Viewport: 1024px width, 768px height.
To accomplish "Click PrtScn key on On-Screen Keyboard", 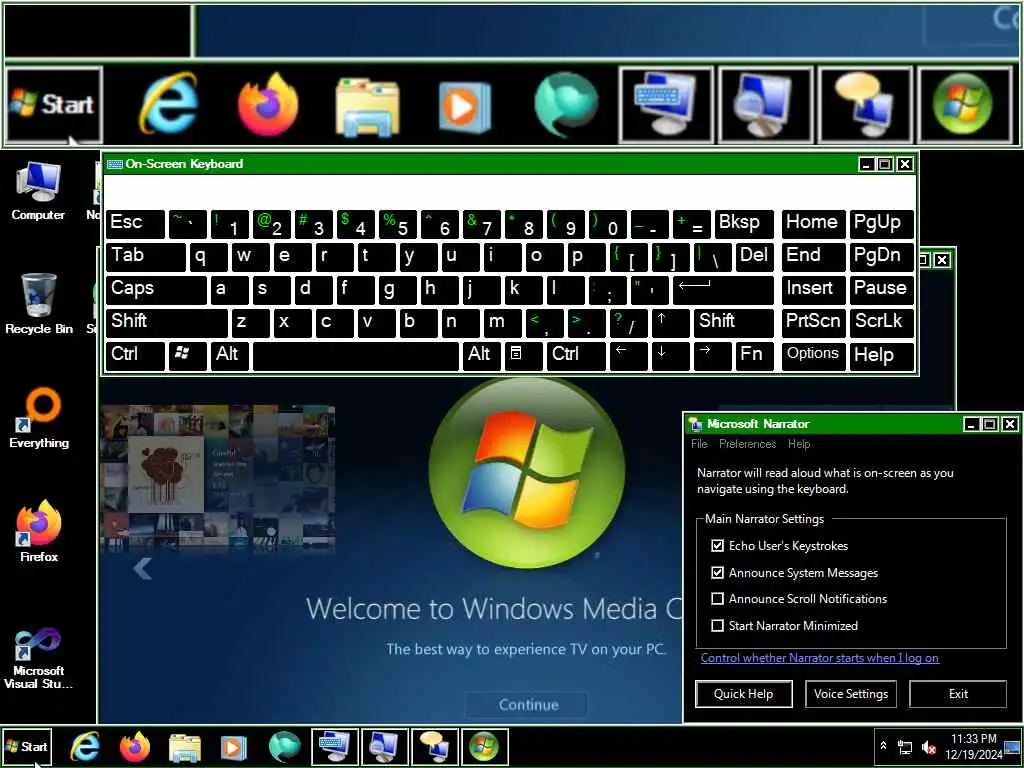I will (814, 323).
